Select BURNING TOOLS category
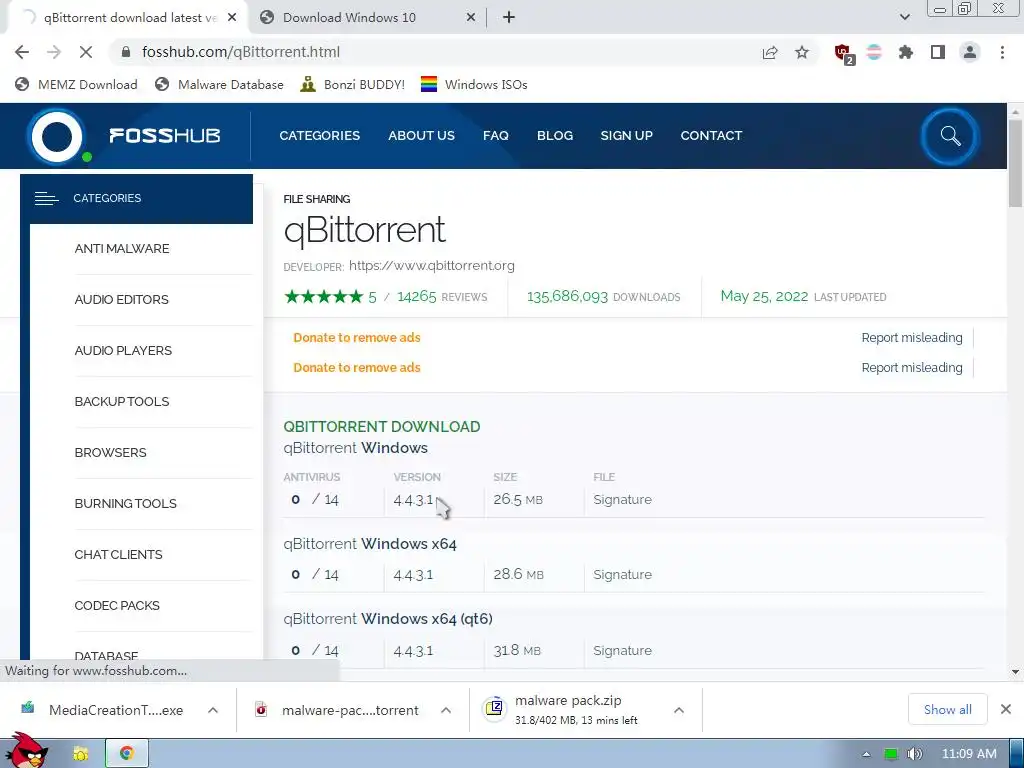The width and height of the screenshot is (1024, 768). pos(125,504)
